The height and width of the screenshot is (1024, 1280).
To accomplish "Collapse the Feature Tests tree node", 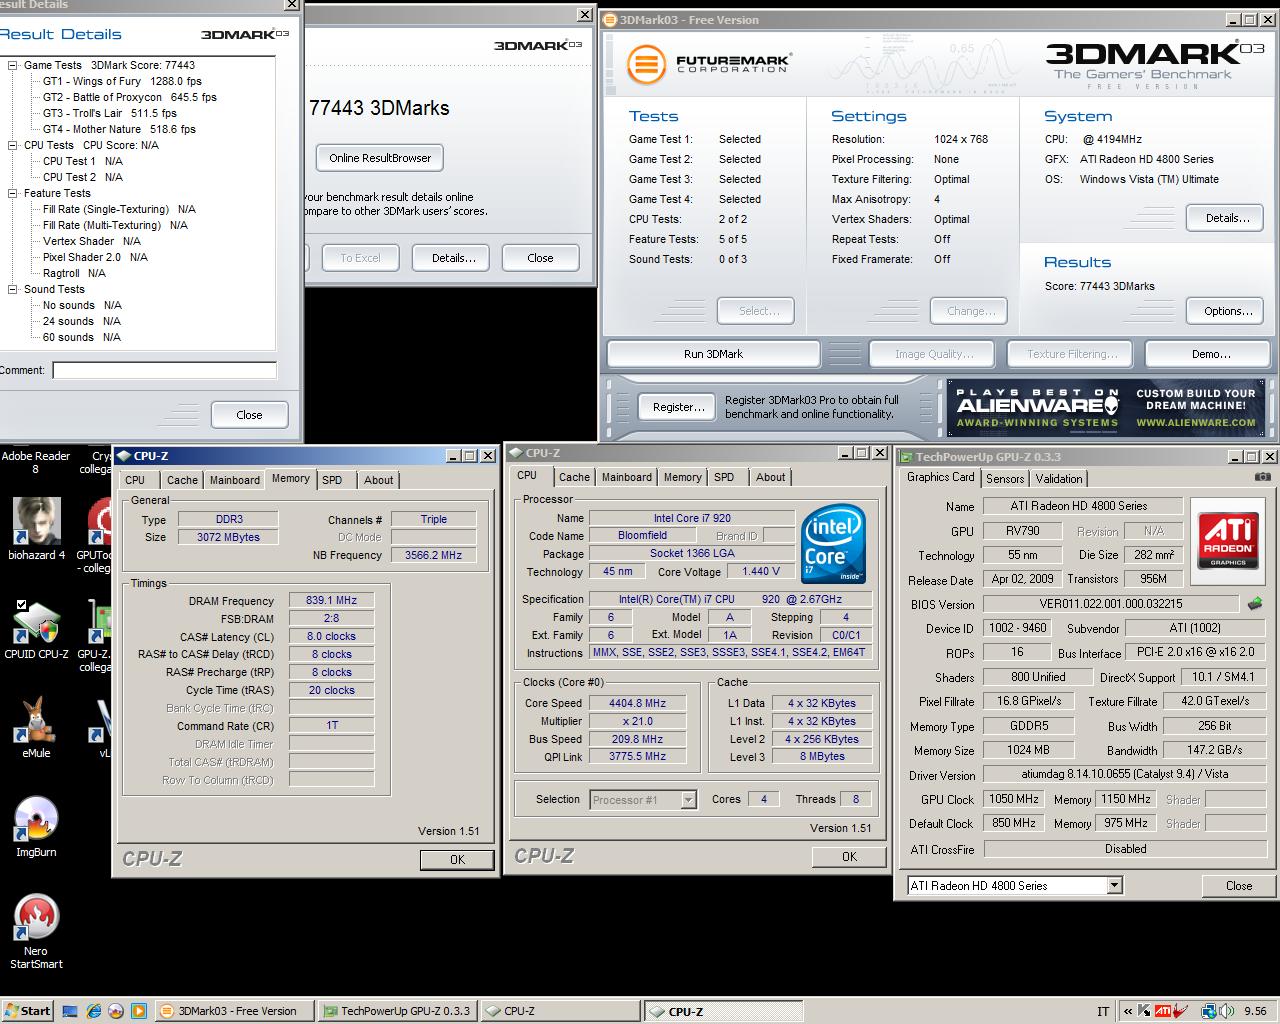I will coord(13,193).
